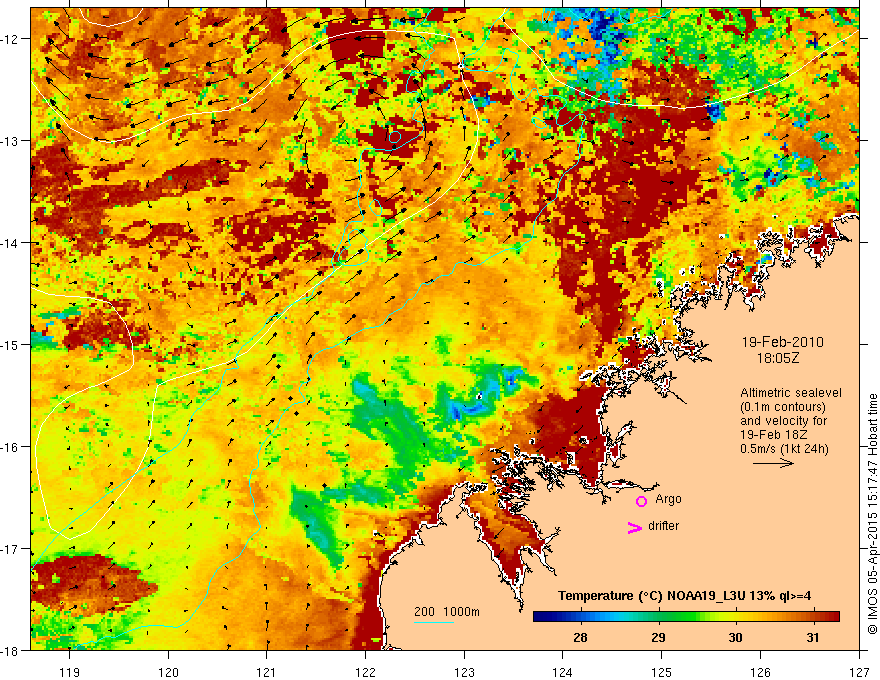This screenshot has height=680, width=880.
Task: Click the magenta drifter arrow legend marker
Action: 635,527
